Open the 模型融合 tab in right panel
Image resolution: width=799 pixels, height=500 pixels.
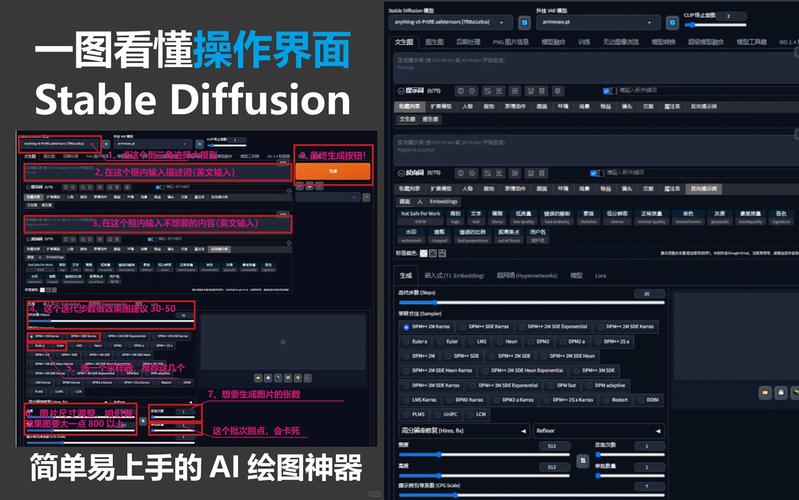coord(553,42)
